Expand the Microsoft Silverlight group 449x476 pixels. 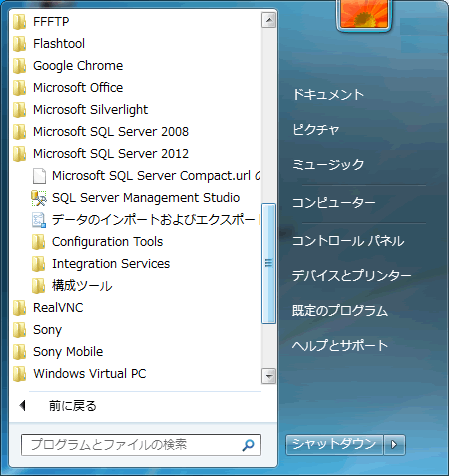(90, 110)
